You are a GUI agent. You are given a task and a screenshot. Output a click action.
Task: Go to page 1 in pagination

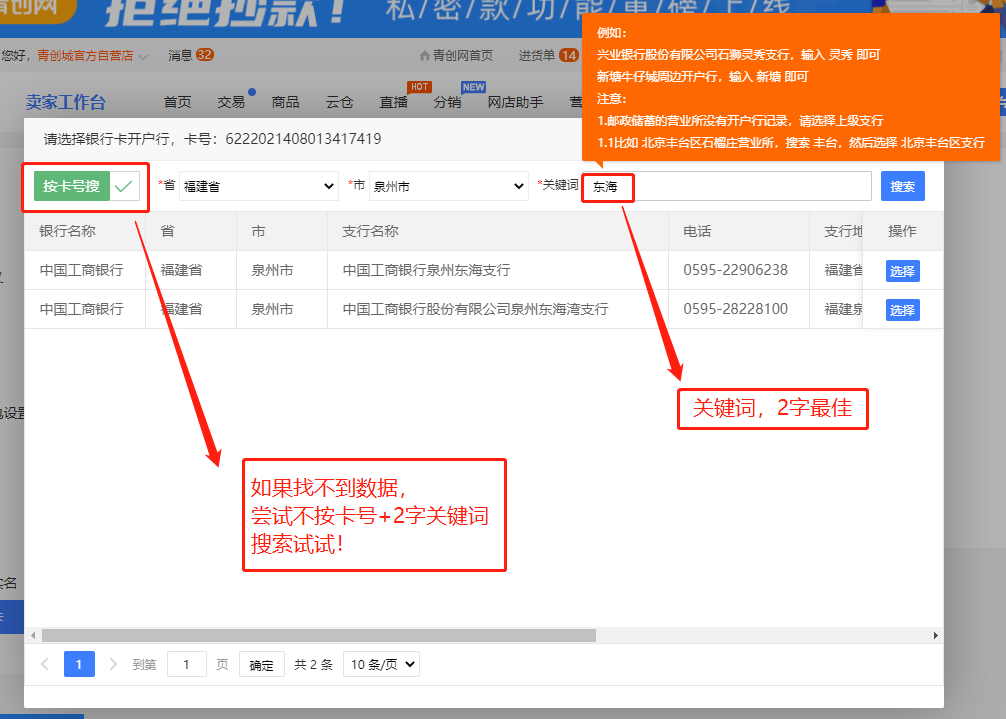(79, 664)
